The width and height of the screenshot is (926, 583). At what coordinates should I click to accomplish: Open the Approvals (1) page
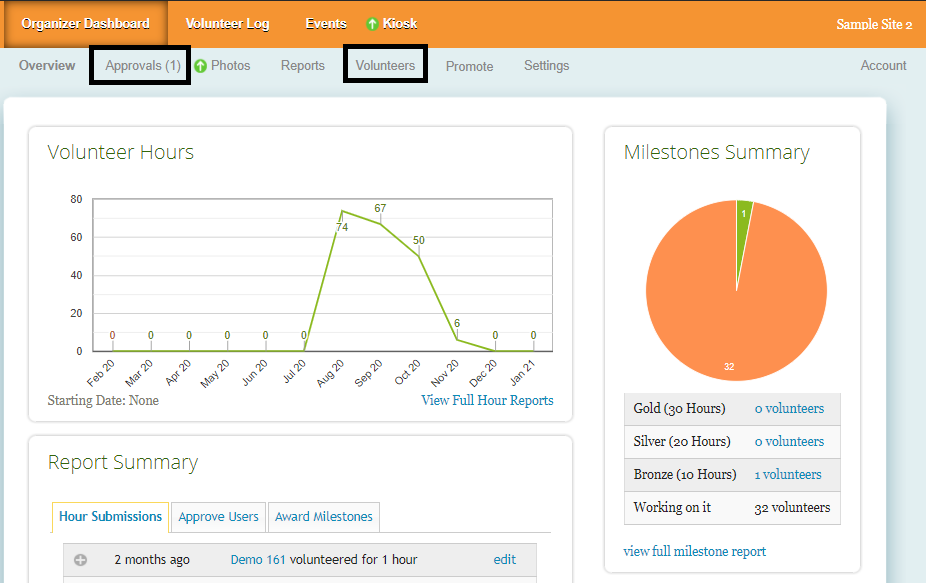pos(142,66)
